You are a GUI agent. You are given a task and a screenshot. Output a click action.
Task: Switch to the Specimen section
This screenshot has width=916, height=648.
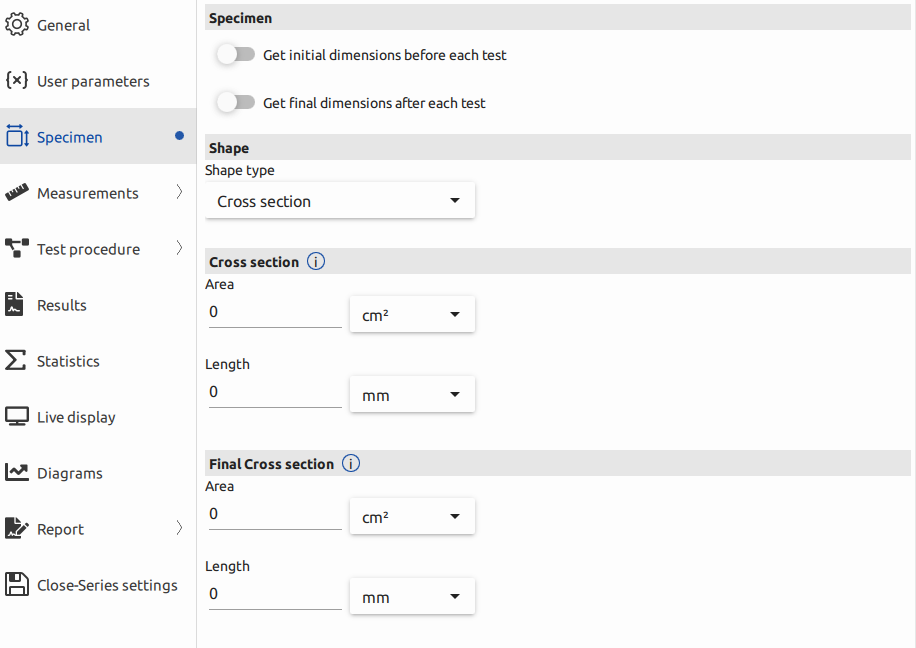click(70, 137)
